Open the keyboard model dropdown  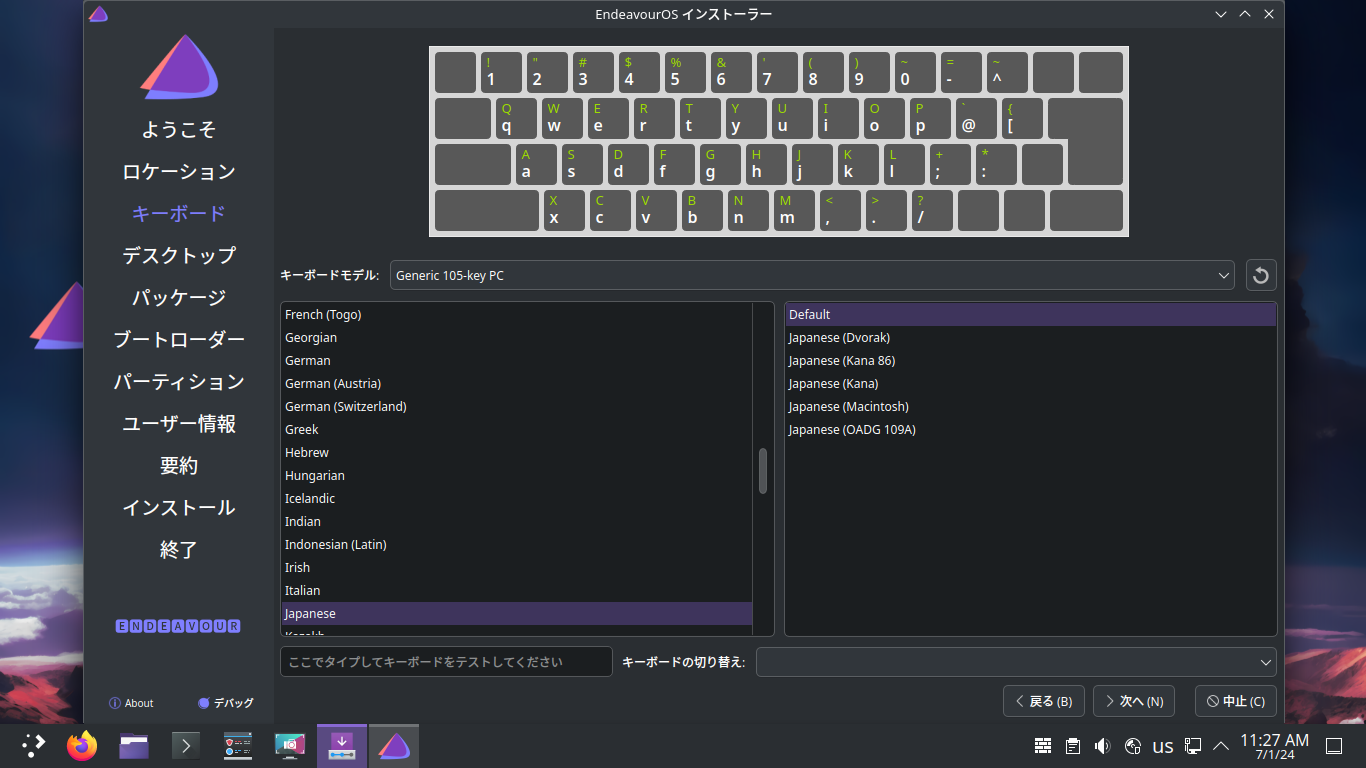click(812, 275)
